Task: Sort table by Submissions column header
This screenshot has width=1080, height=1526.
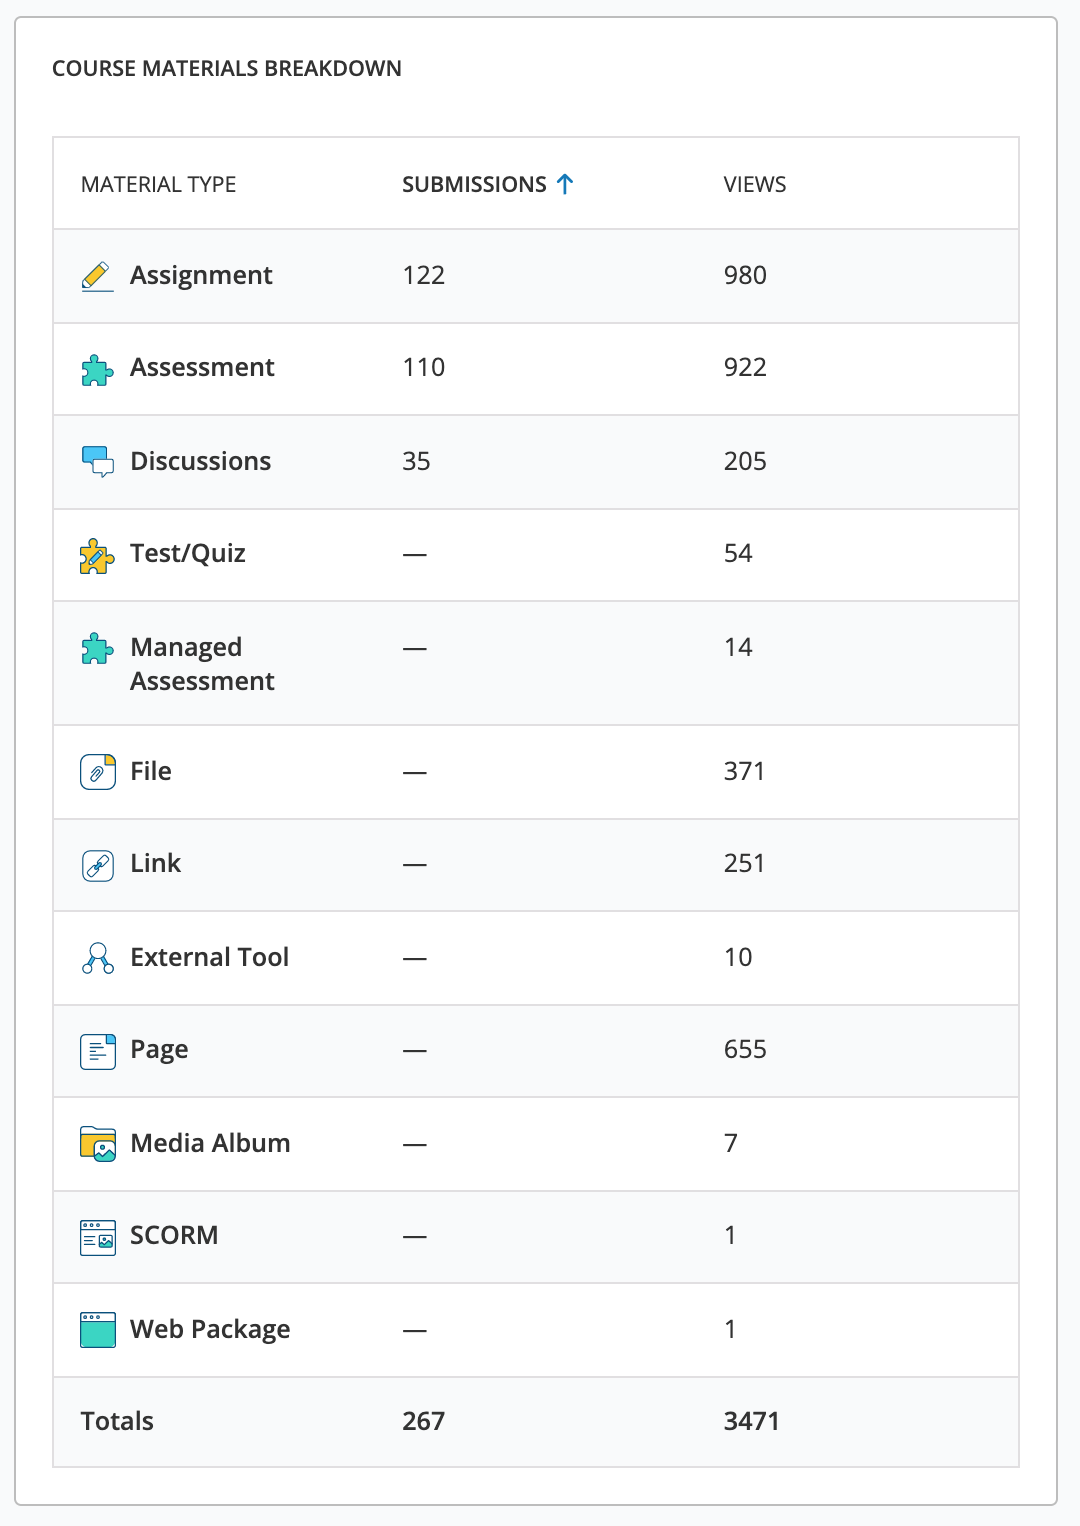Action: pyautogui.click(x=474, y=185)
